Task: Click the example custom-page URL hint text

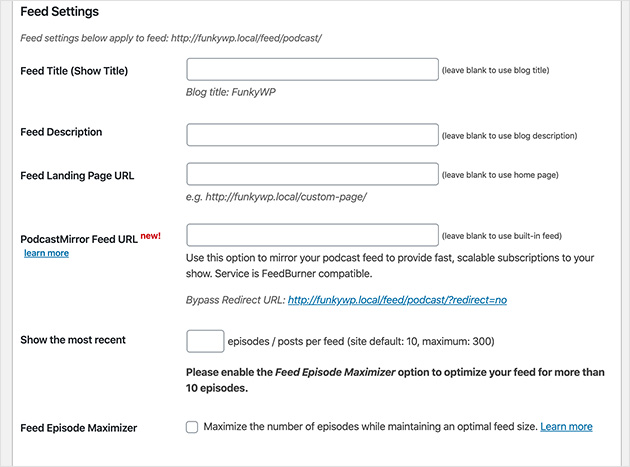Action: pos(276,196)
